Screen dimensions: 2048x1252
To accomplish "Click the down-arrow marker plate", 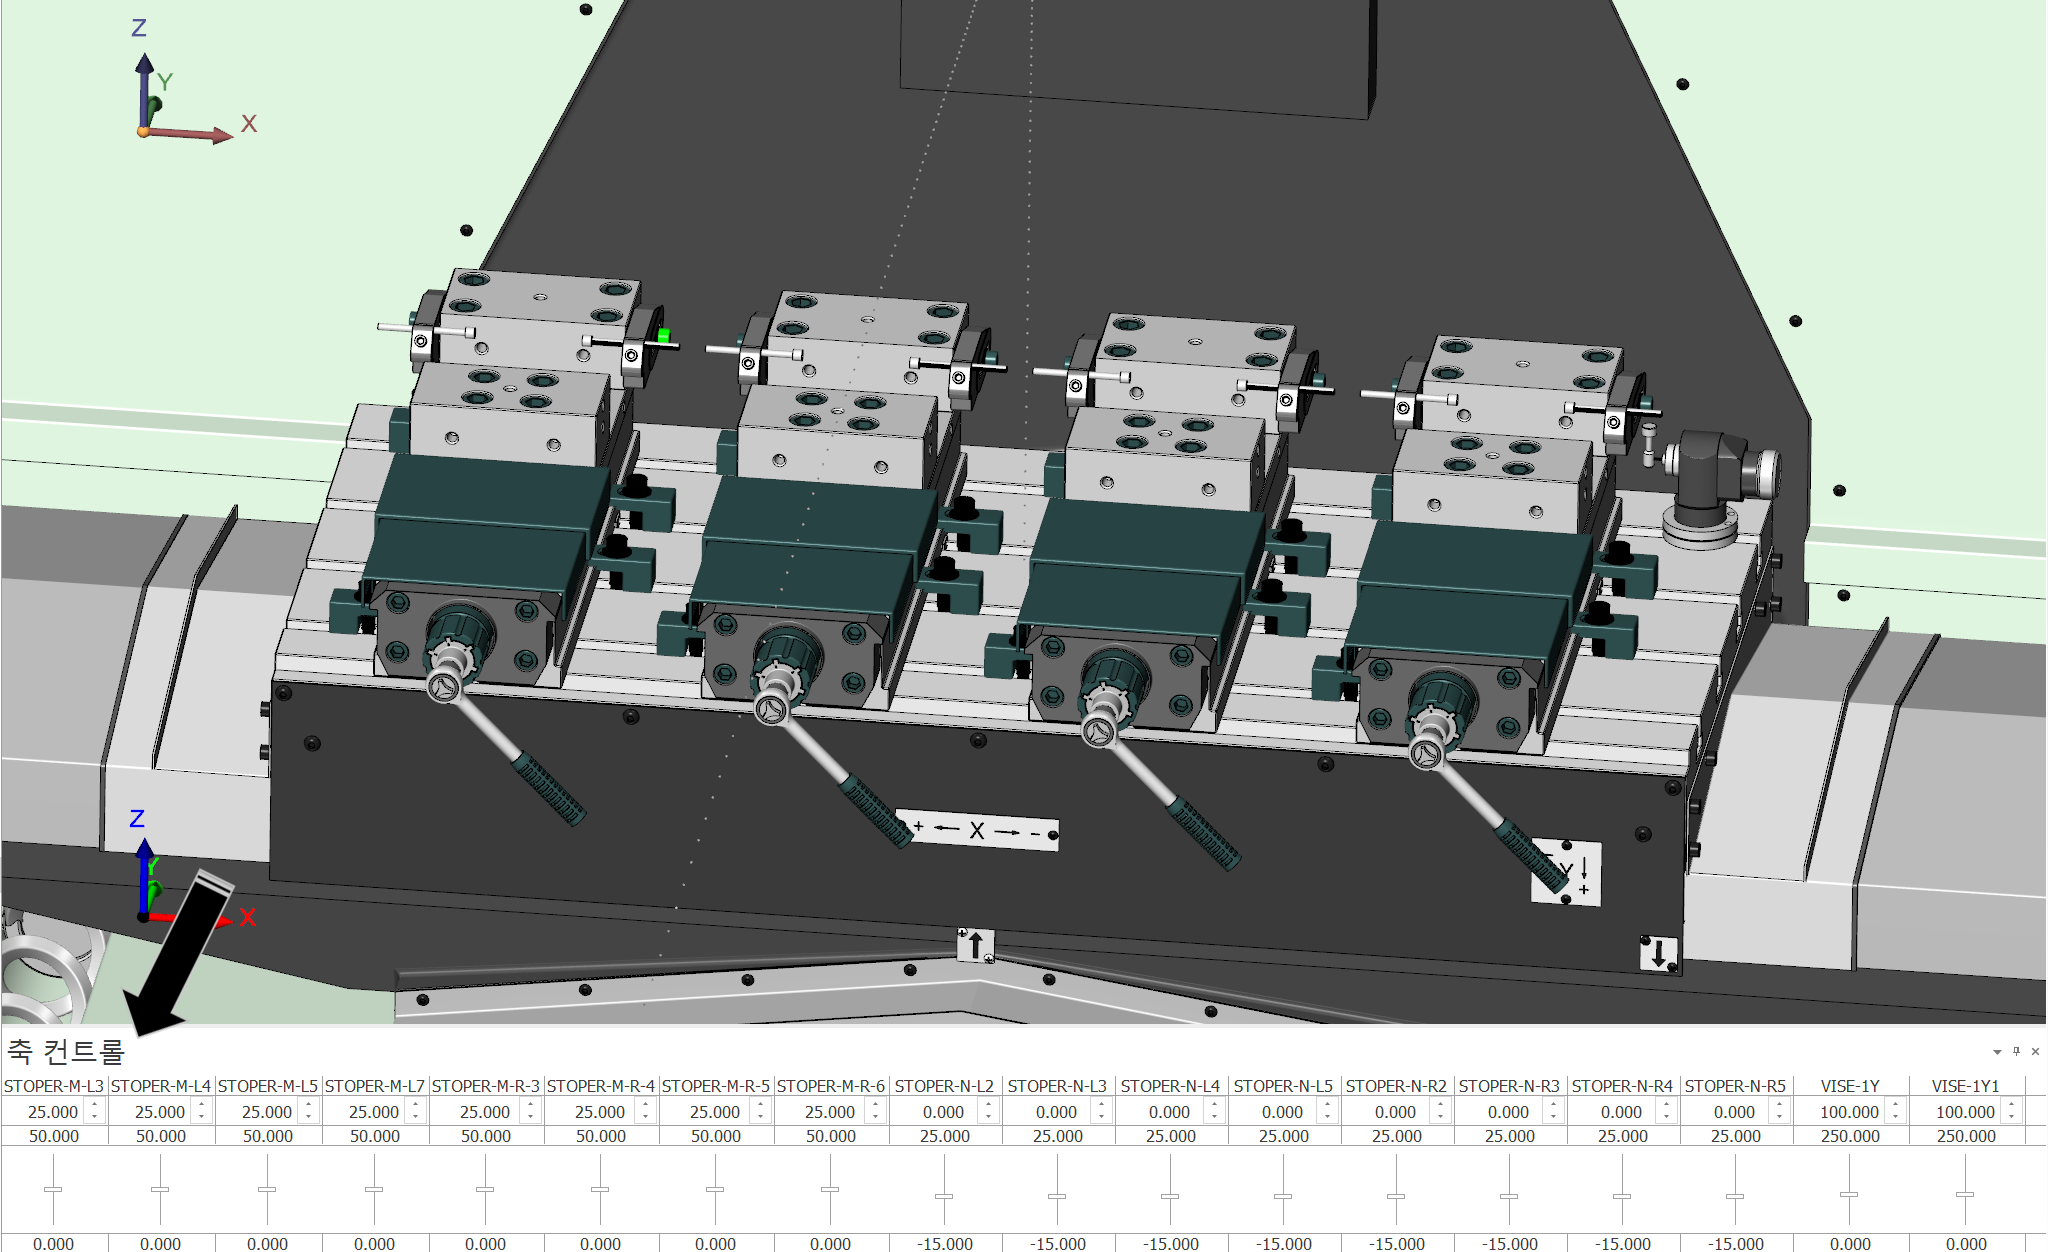I will pos(1659,953).
